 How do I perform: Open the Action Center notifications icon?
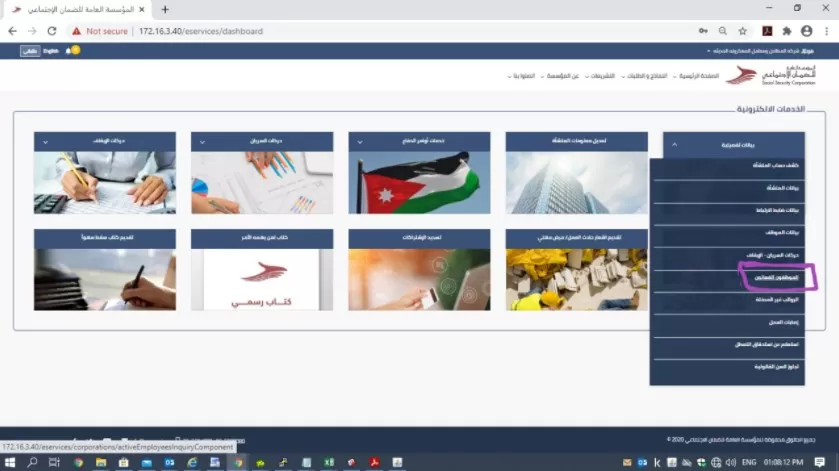click(820, 462)
